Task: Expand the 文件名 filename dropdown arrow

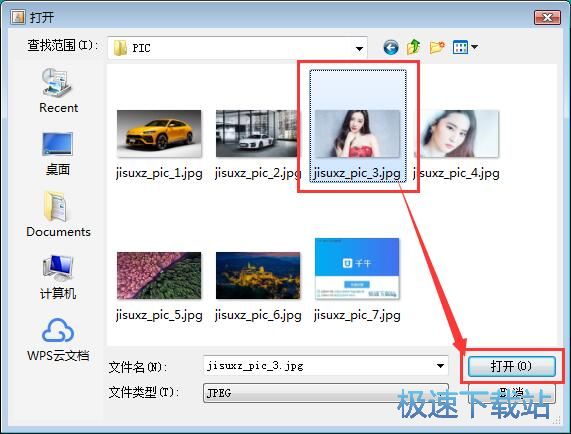Action: (x=440, y=366)
